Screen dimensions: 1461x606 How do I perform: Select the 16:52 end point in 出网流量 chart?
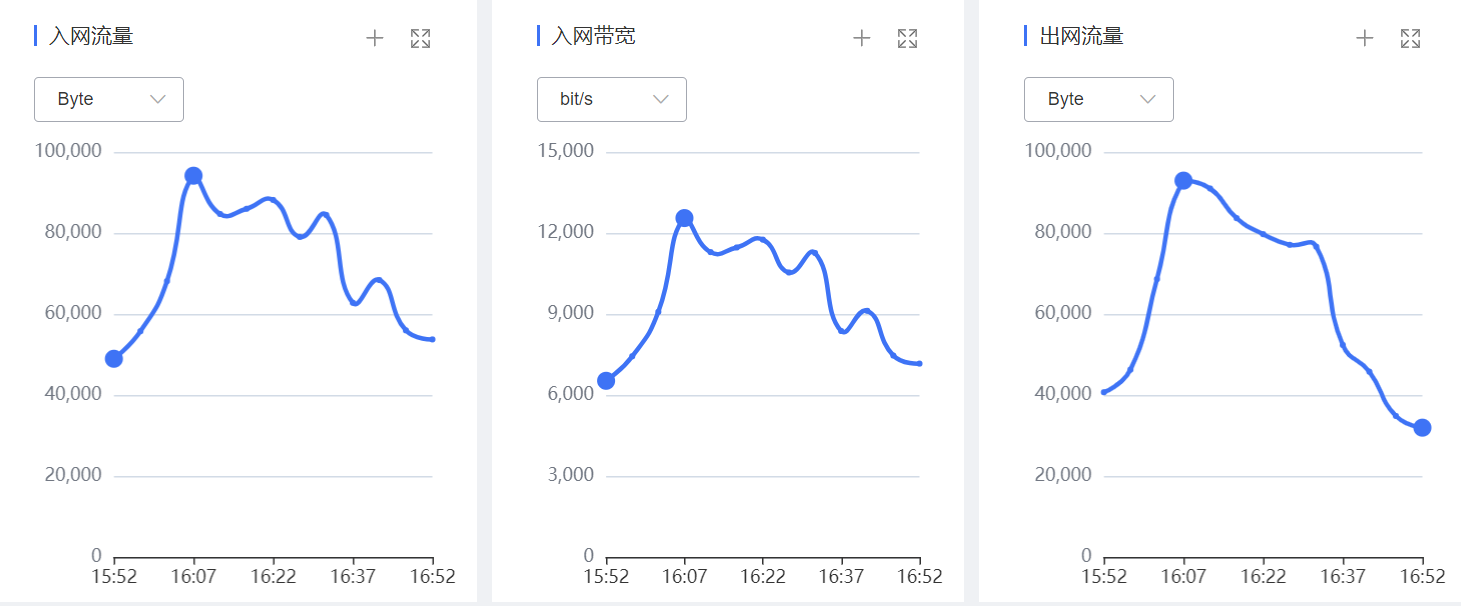1422,428
